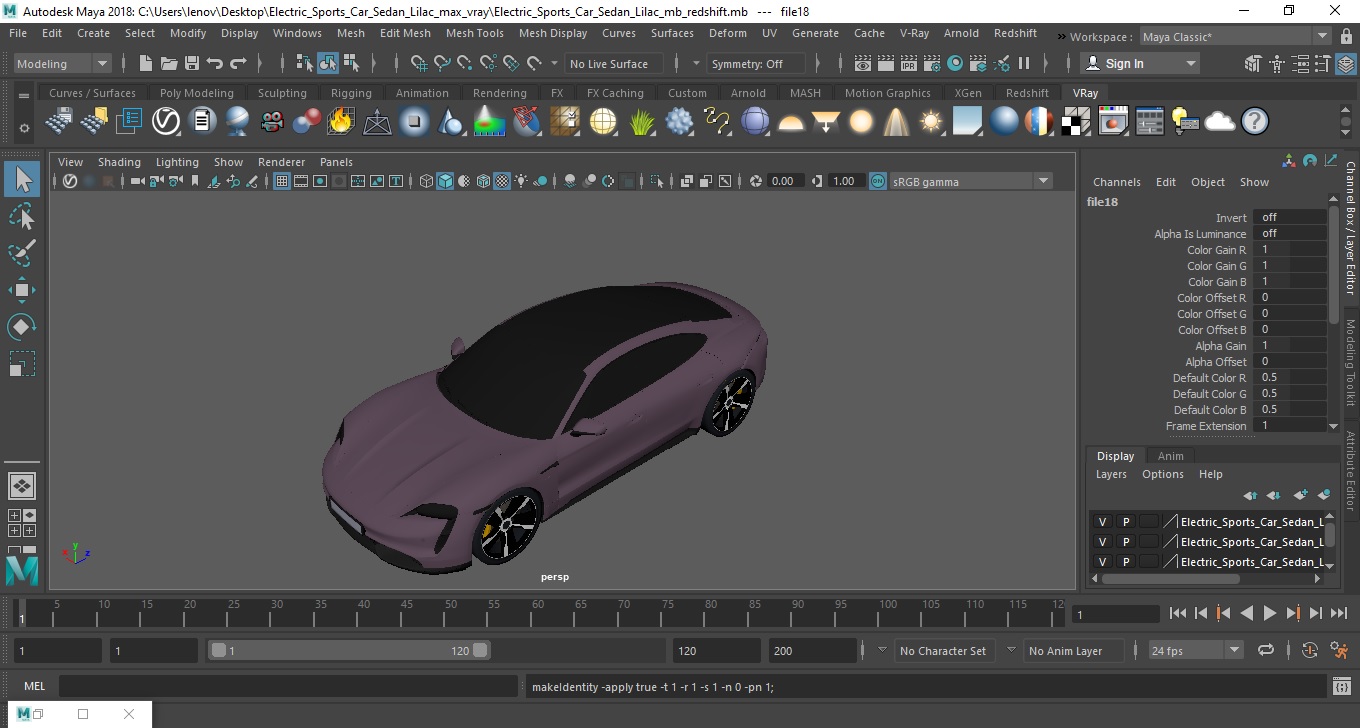Viewport: 1360px width, 728px height.
Task: Step back one key
Action: pyautogui.click(x=1223, y=613)
